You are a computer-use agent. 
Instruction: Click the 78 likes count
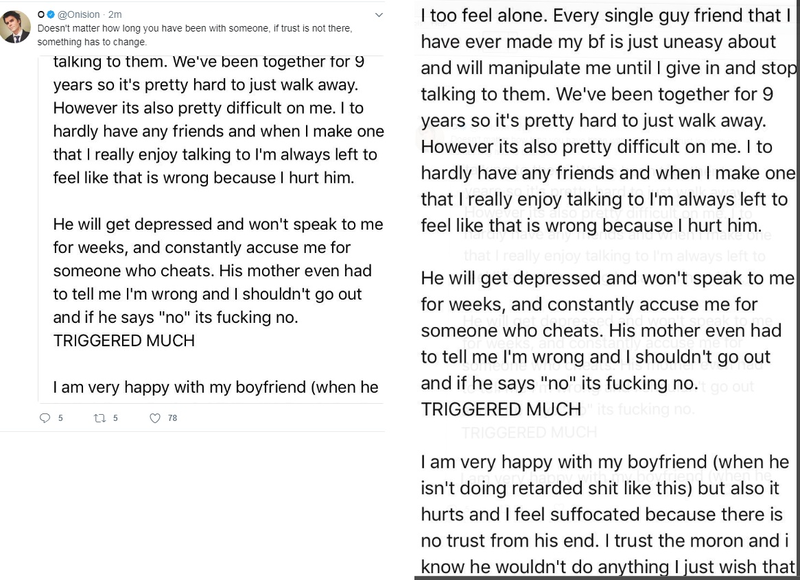173,418
